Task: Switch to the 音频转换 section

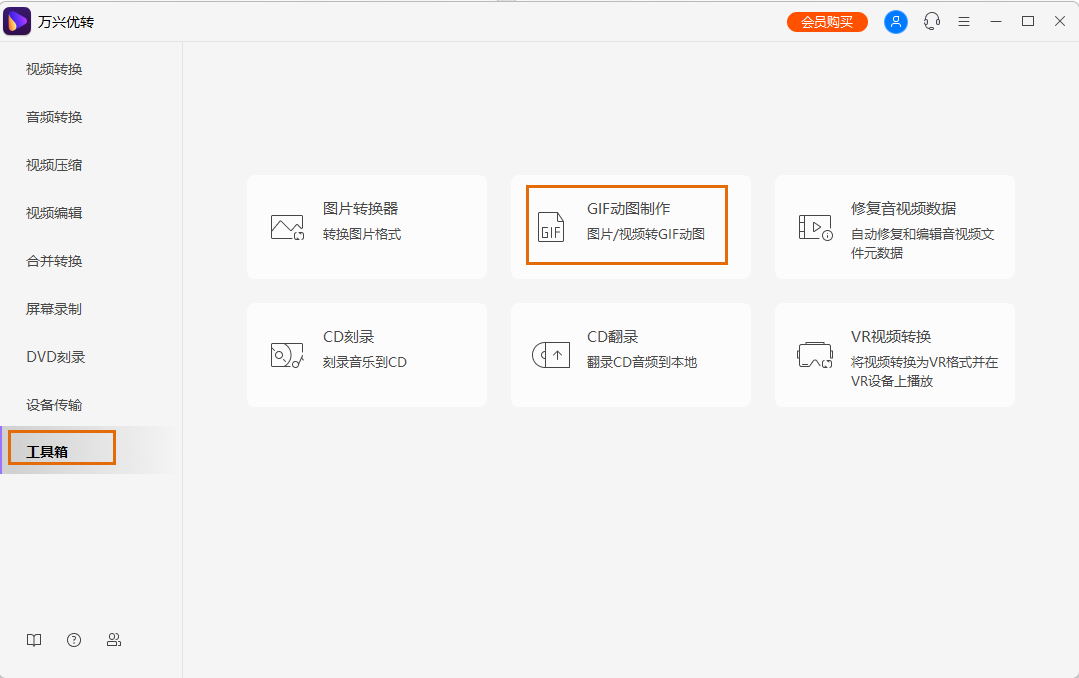Action: 55,116
